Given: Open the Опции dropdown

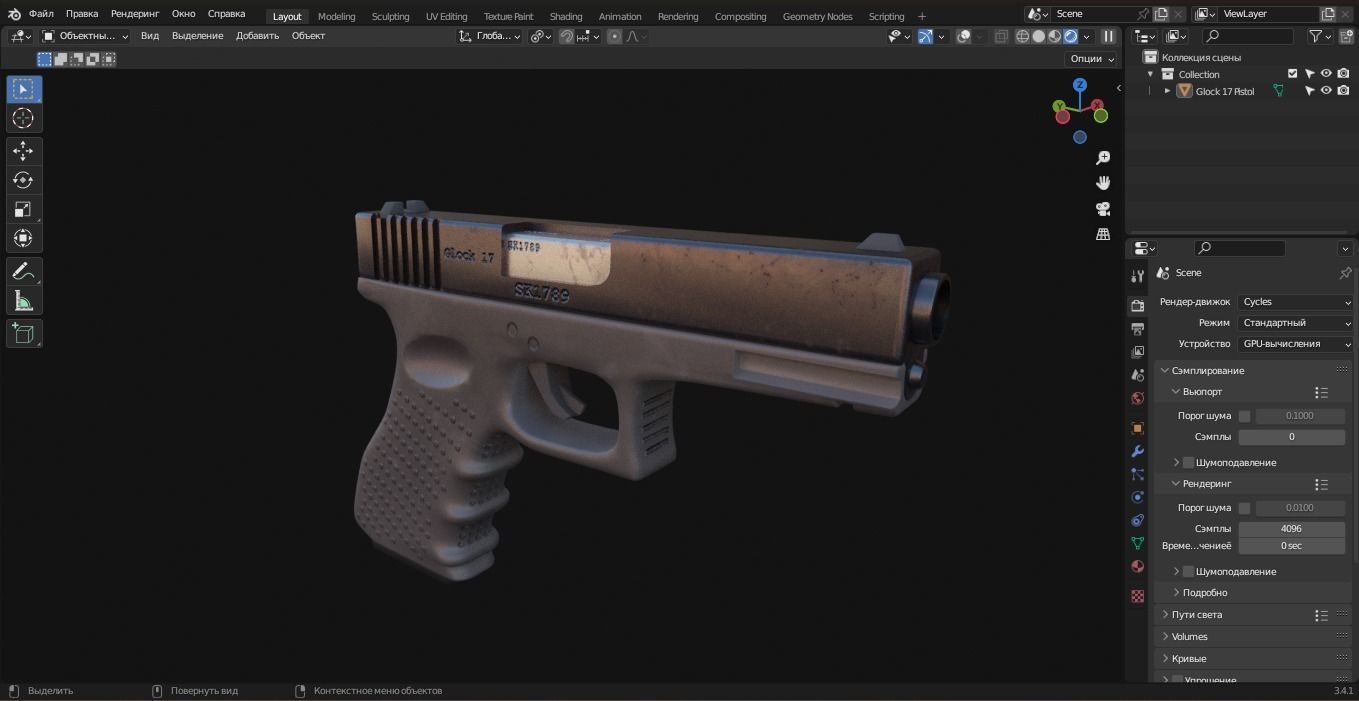Looking at the screenshot, I should 1092,58.
